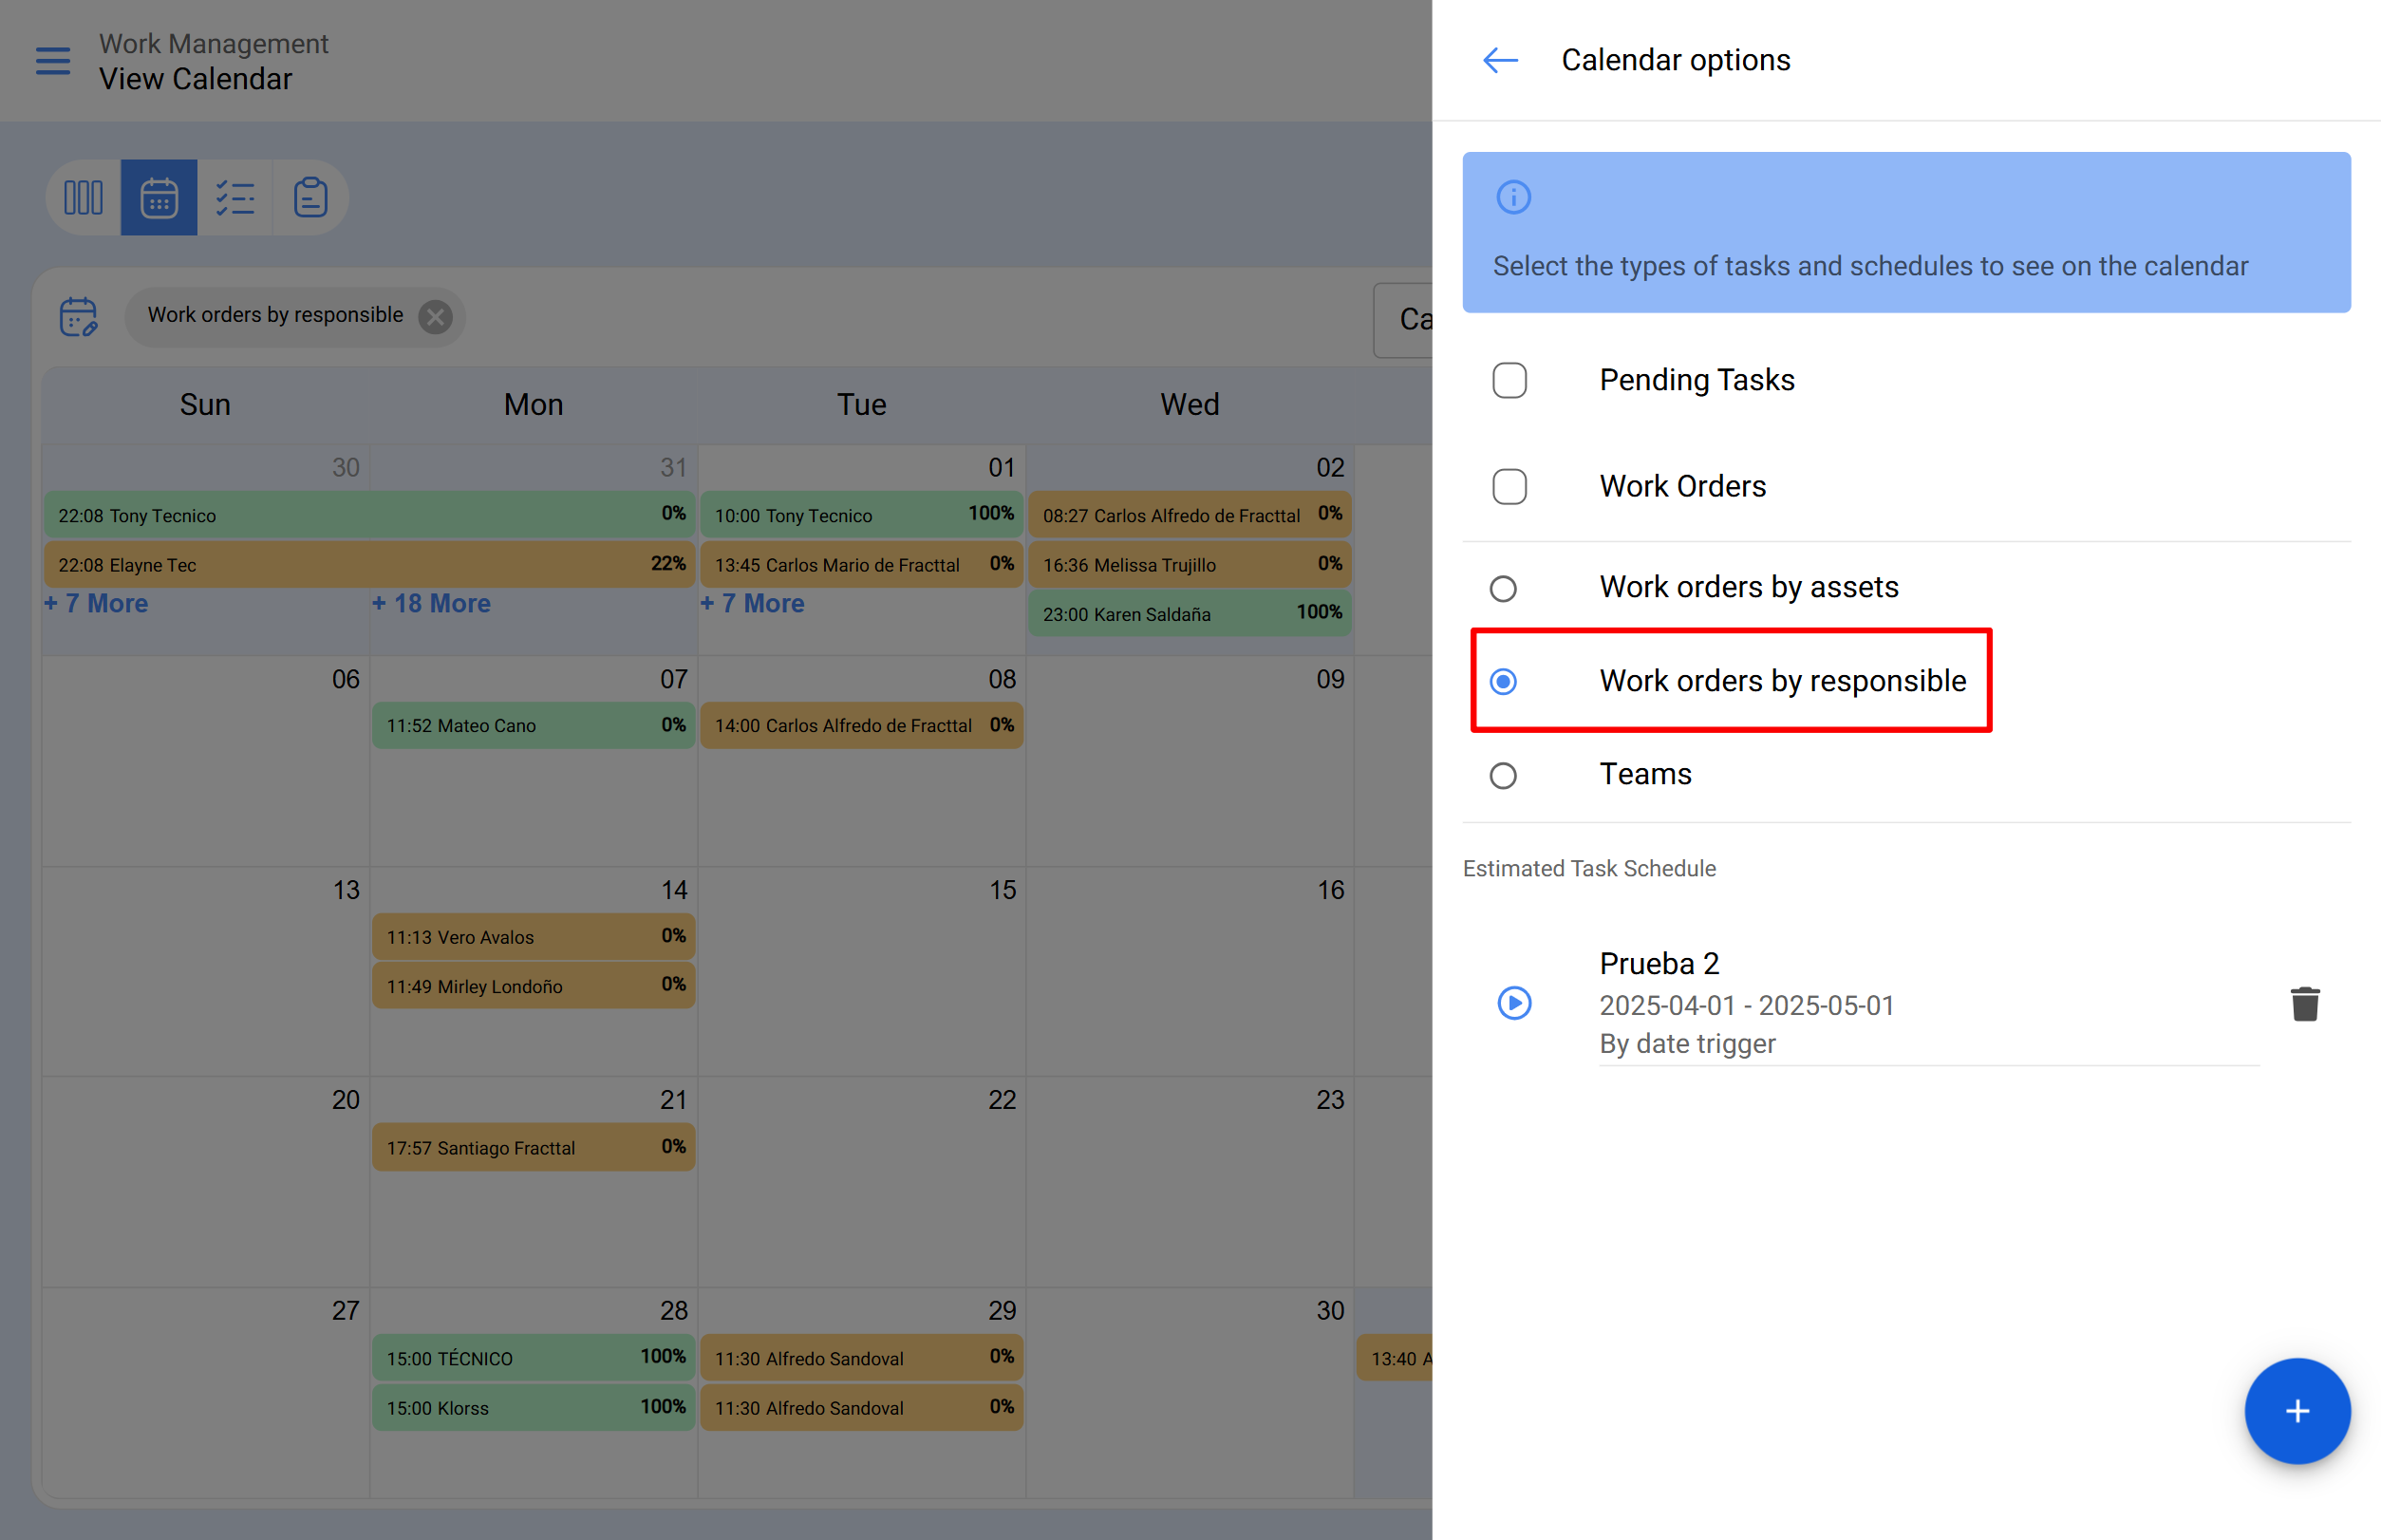Expand + 7 More on Tuesday 01
This screenshot has height=1540, width=2381.
(752, 604)
